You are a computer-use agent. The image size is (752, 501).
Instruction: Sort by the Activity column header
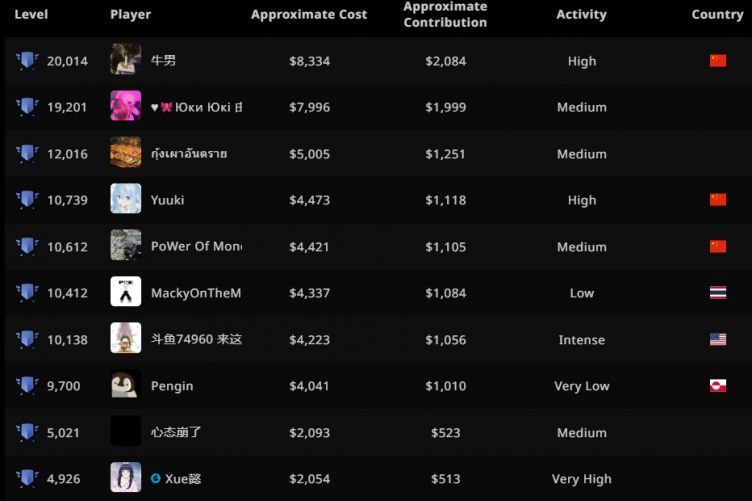[x=581, y=15]
